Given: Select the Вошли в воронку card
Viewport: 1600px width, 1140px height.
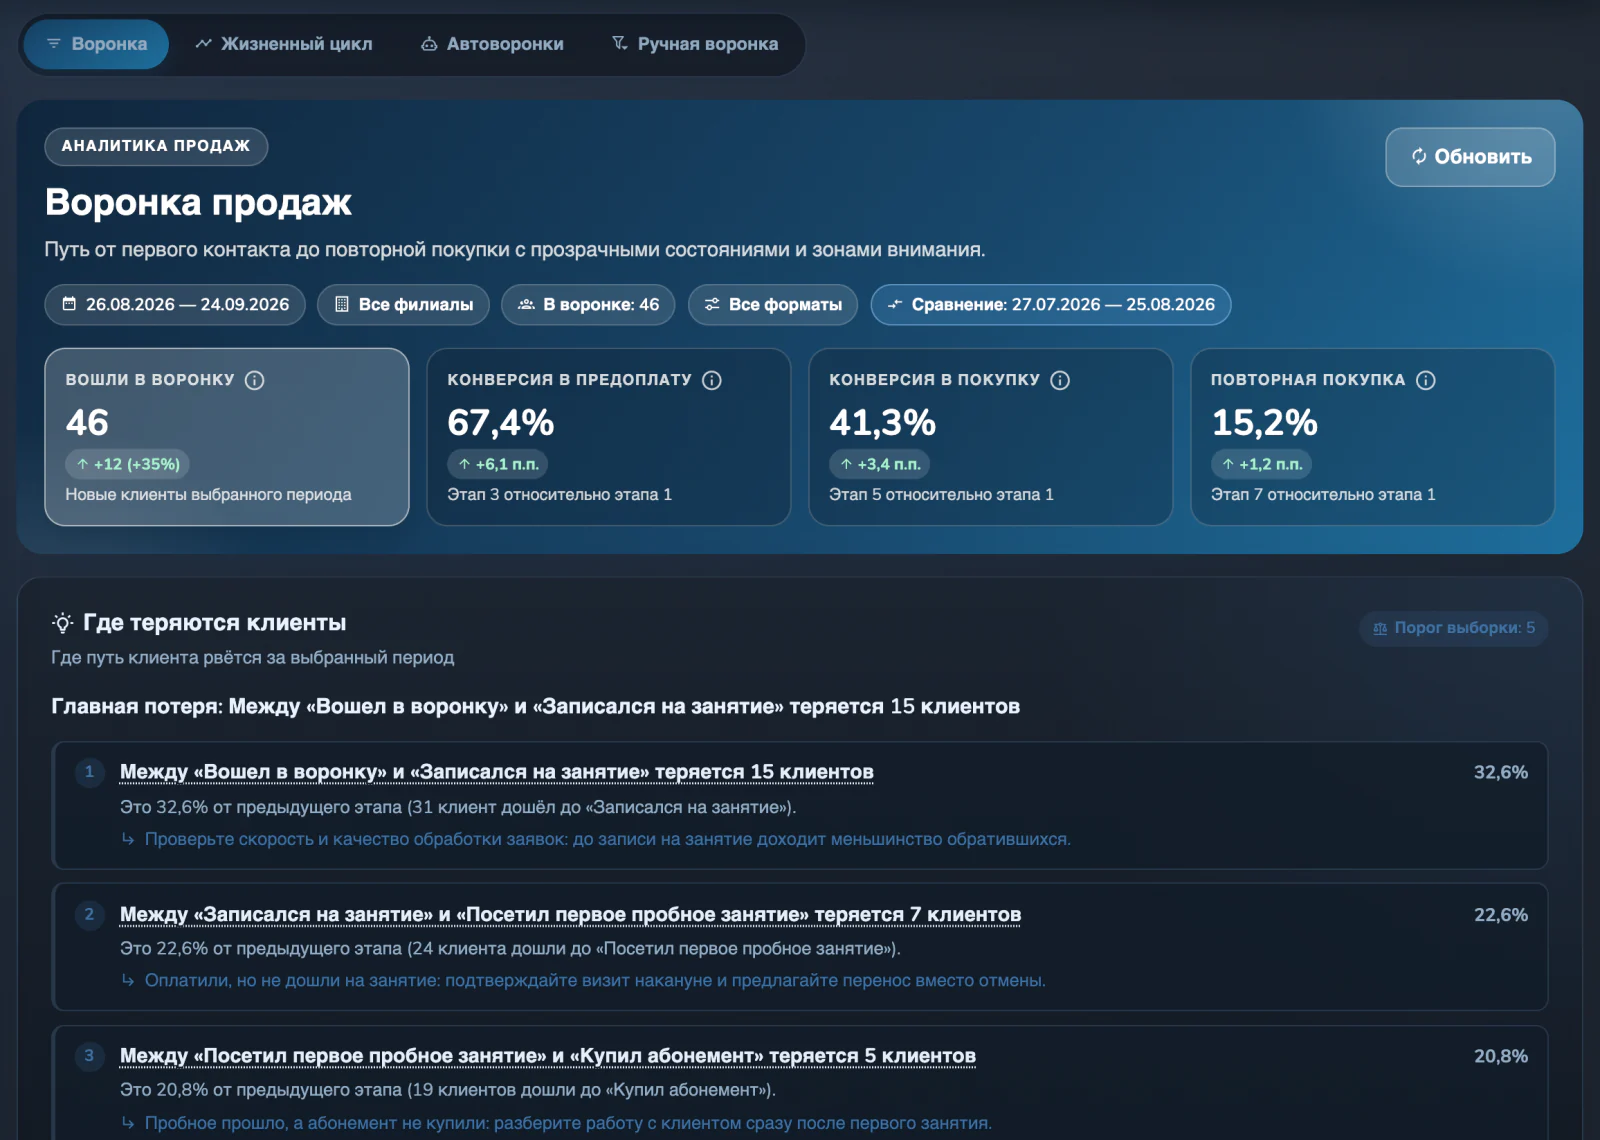Looking at the screenshot, I should (x=227, y=437).
